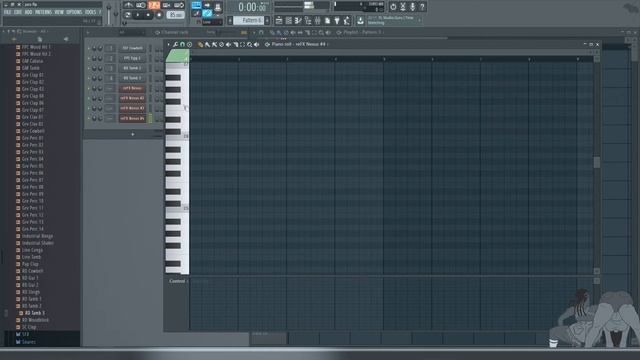
Task: Open the FILE menu
Action: click(x=7, y=12)
